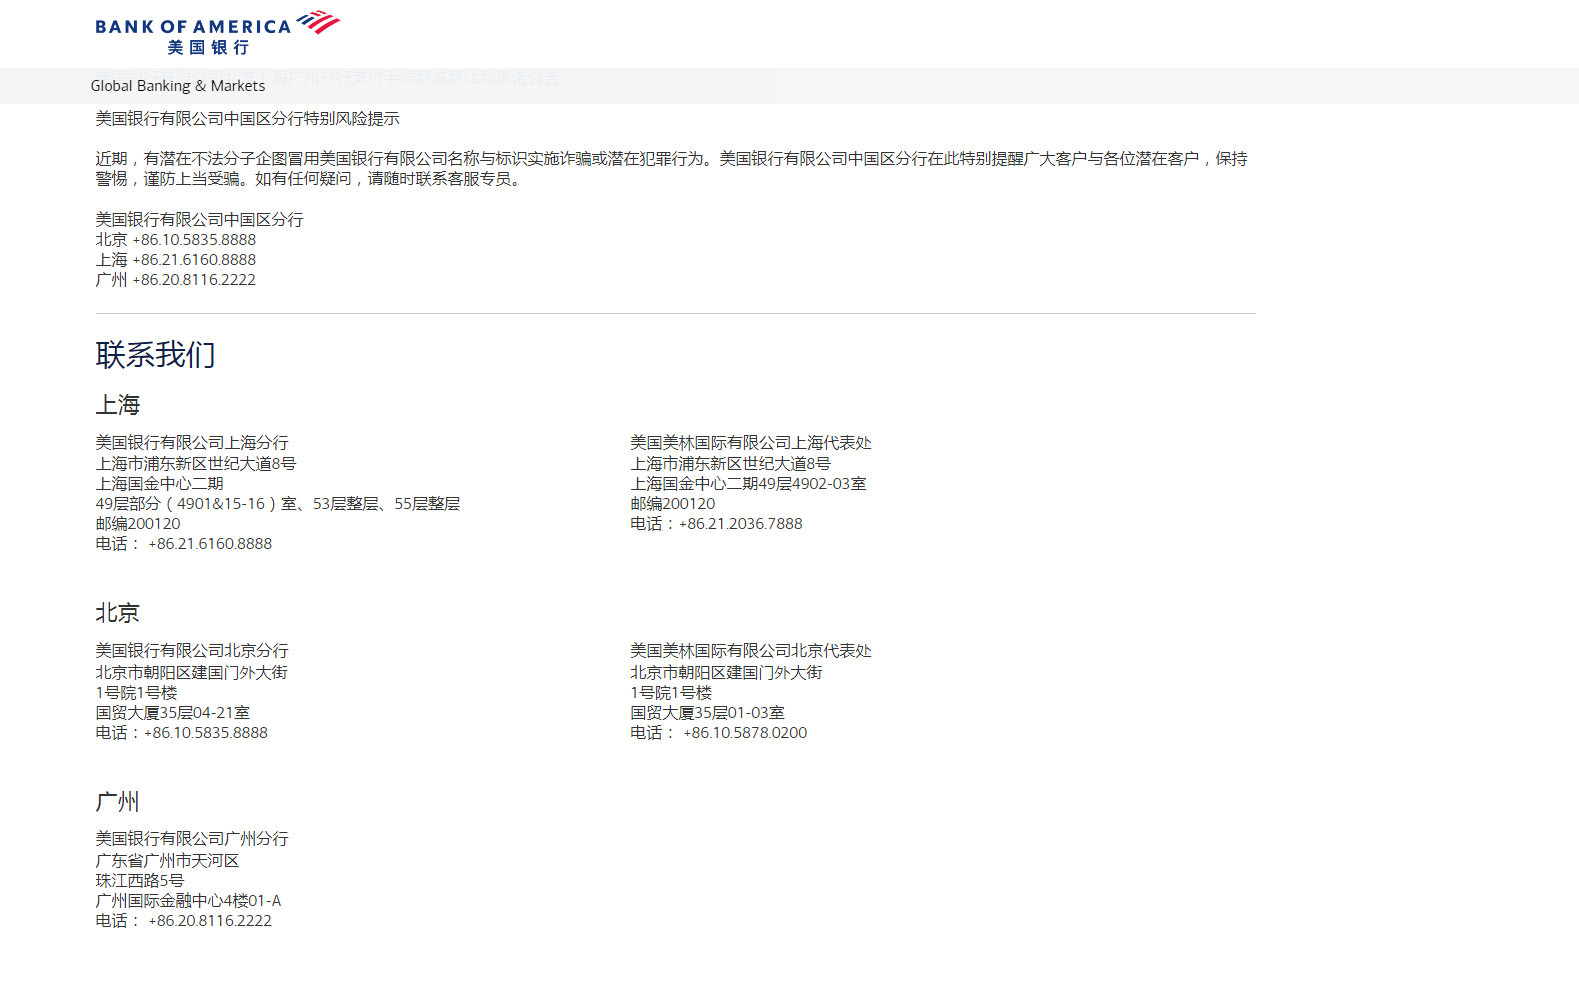The height and width of the screenshot is (989, 1579).
Task: Click 广东省广州市天河区 address line
Action: (167, 860)
